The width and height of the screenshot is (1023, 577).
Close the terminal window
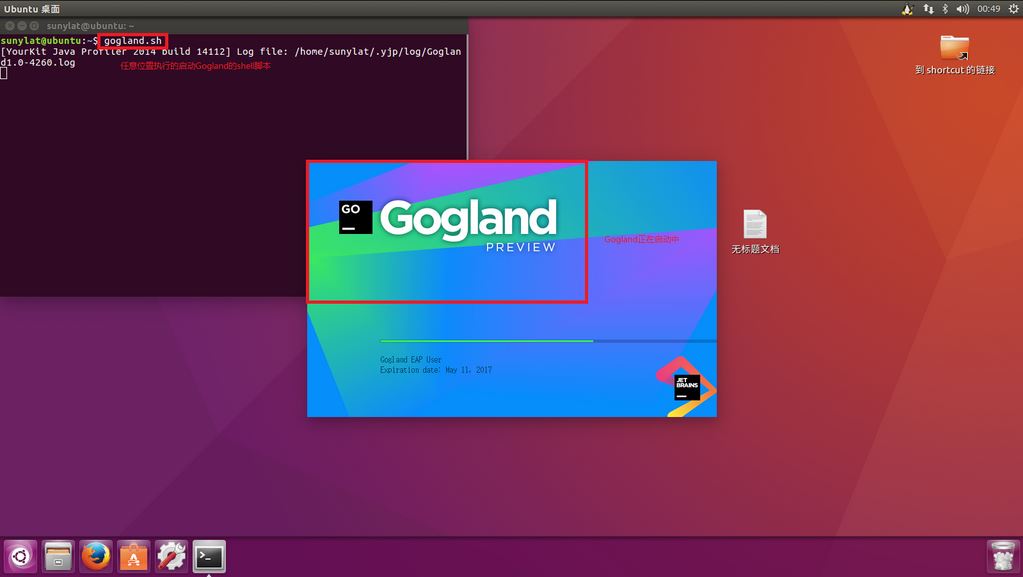click(10, 26)
